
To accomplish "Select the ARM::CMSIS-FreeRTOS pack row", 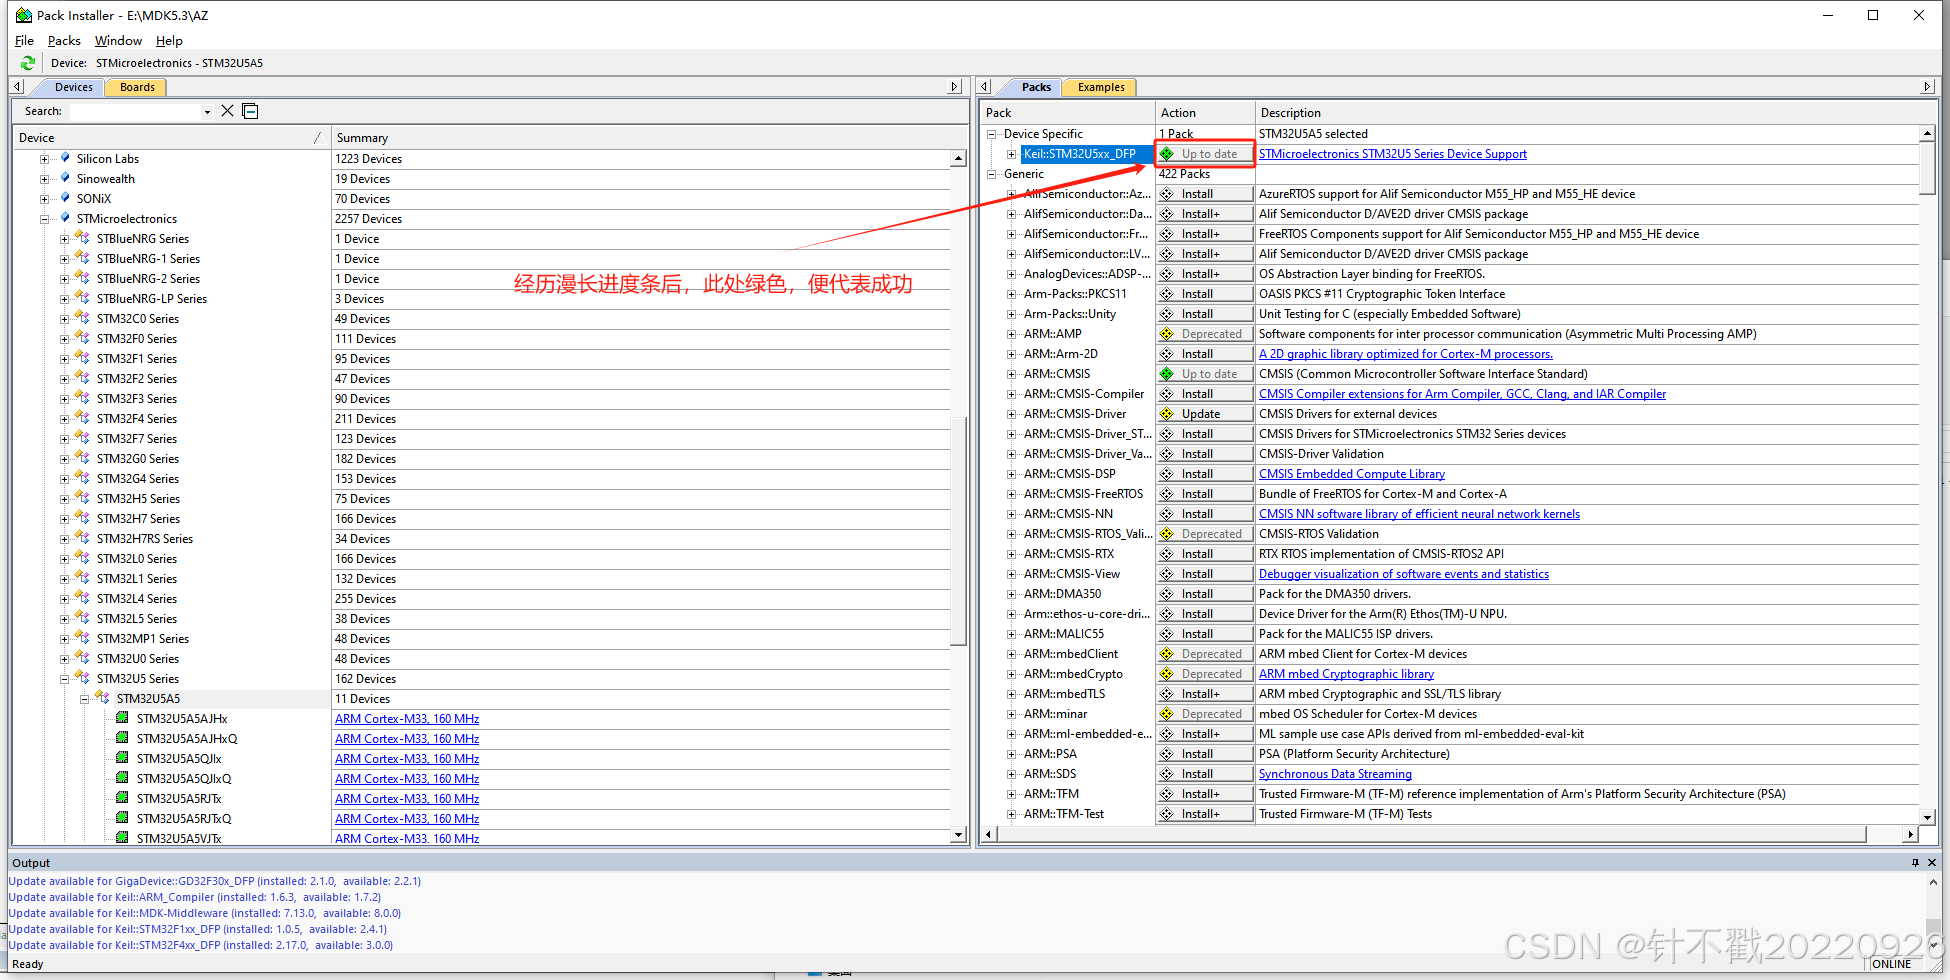I will click(x=1083, y=494).
